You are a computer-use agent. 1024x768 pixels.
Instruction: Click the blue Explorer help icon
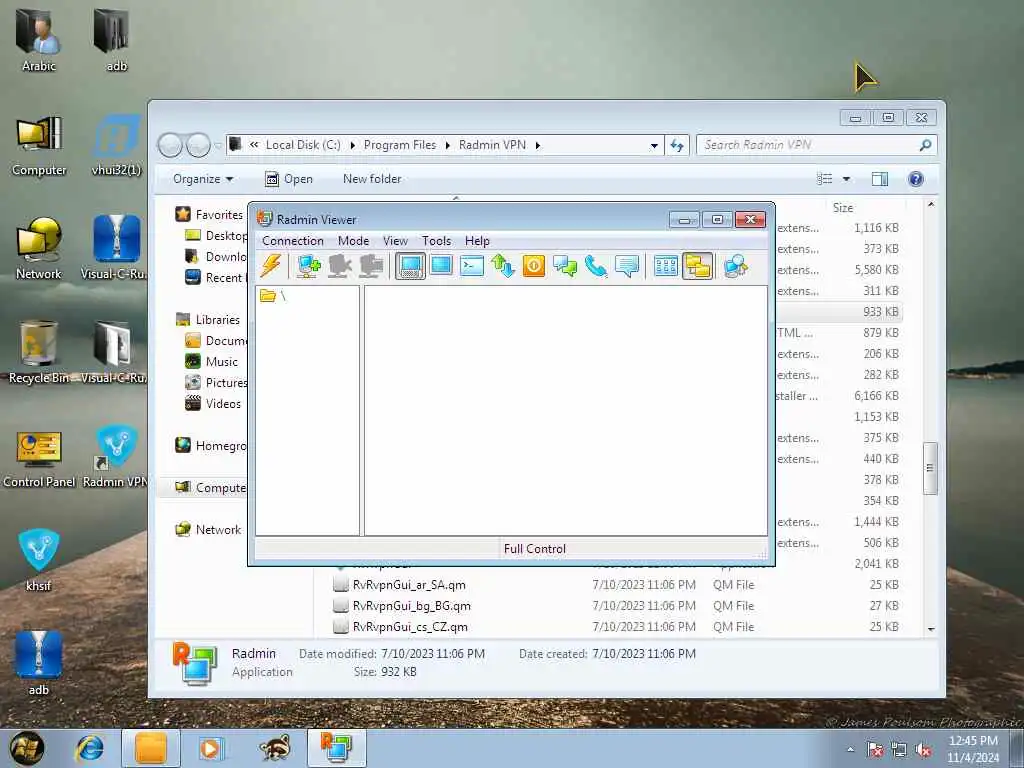coord(916,179)
